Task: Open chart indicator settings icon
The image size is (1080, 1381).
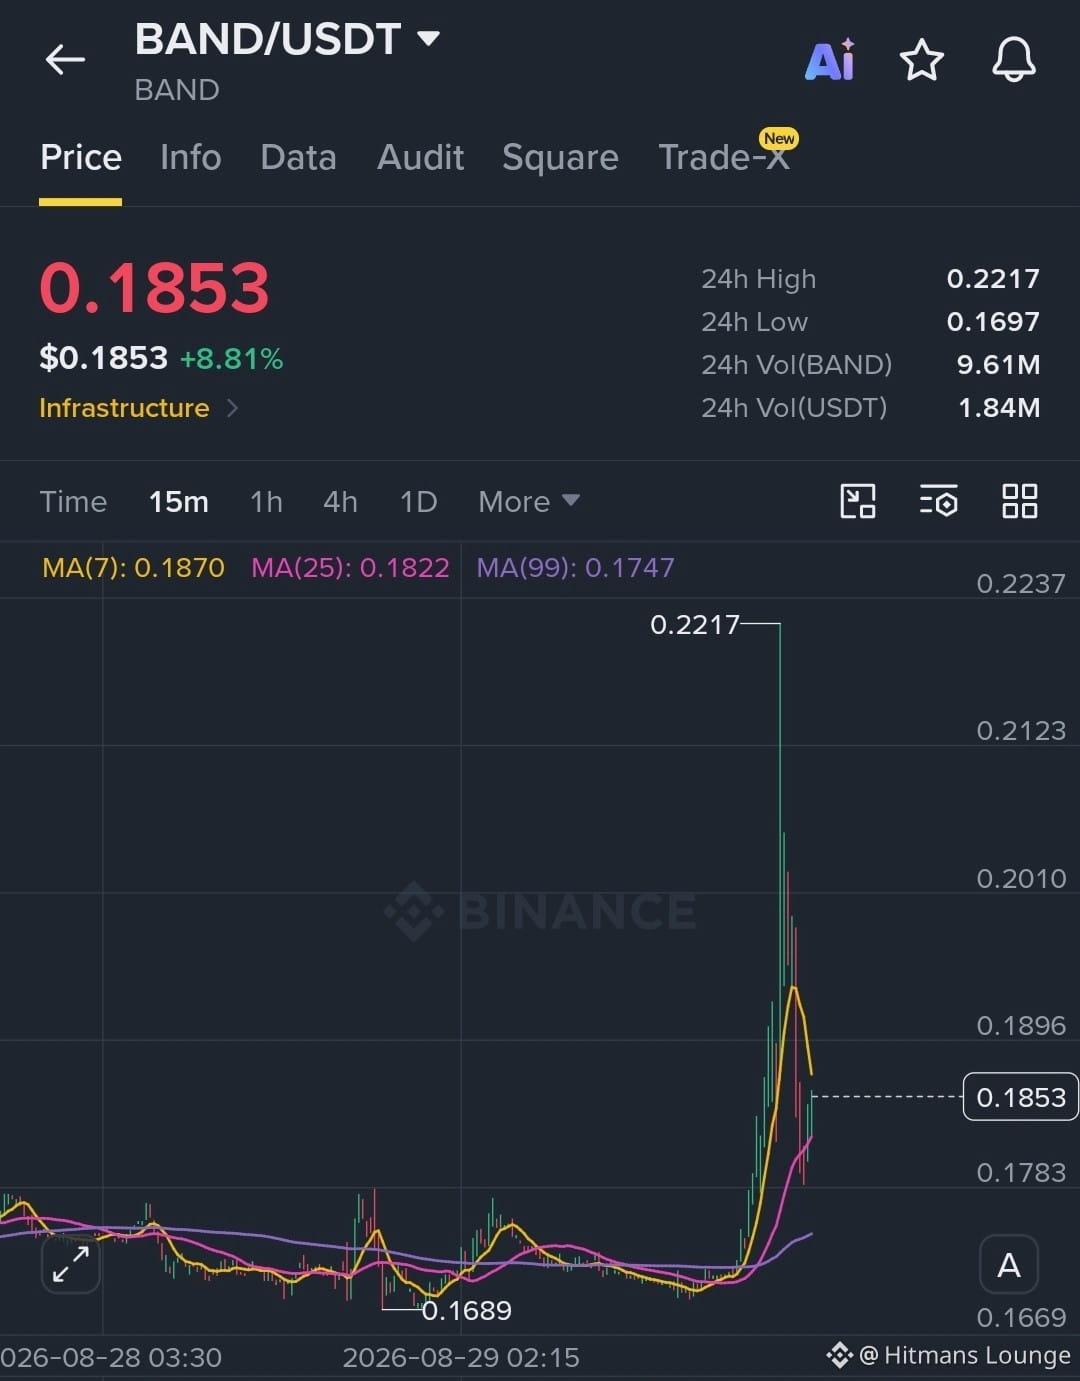Action: (939, 501)
